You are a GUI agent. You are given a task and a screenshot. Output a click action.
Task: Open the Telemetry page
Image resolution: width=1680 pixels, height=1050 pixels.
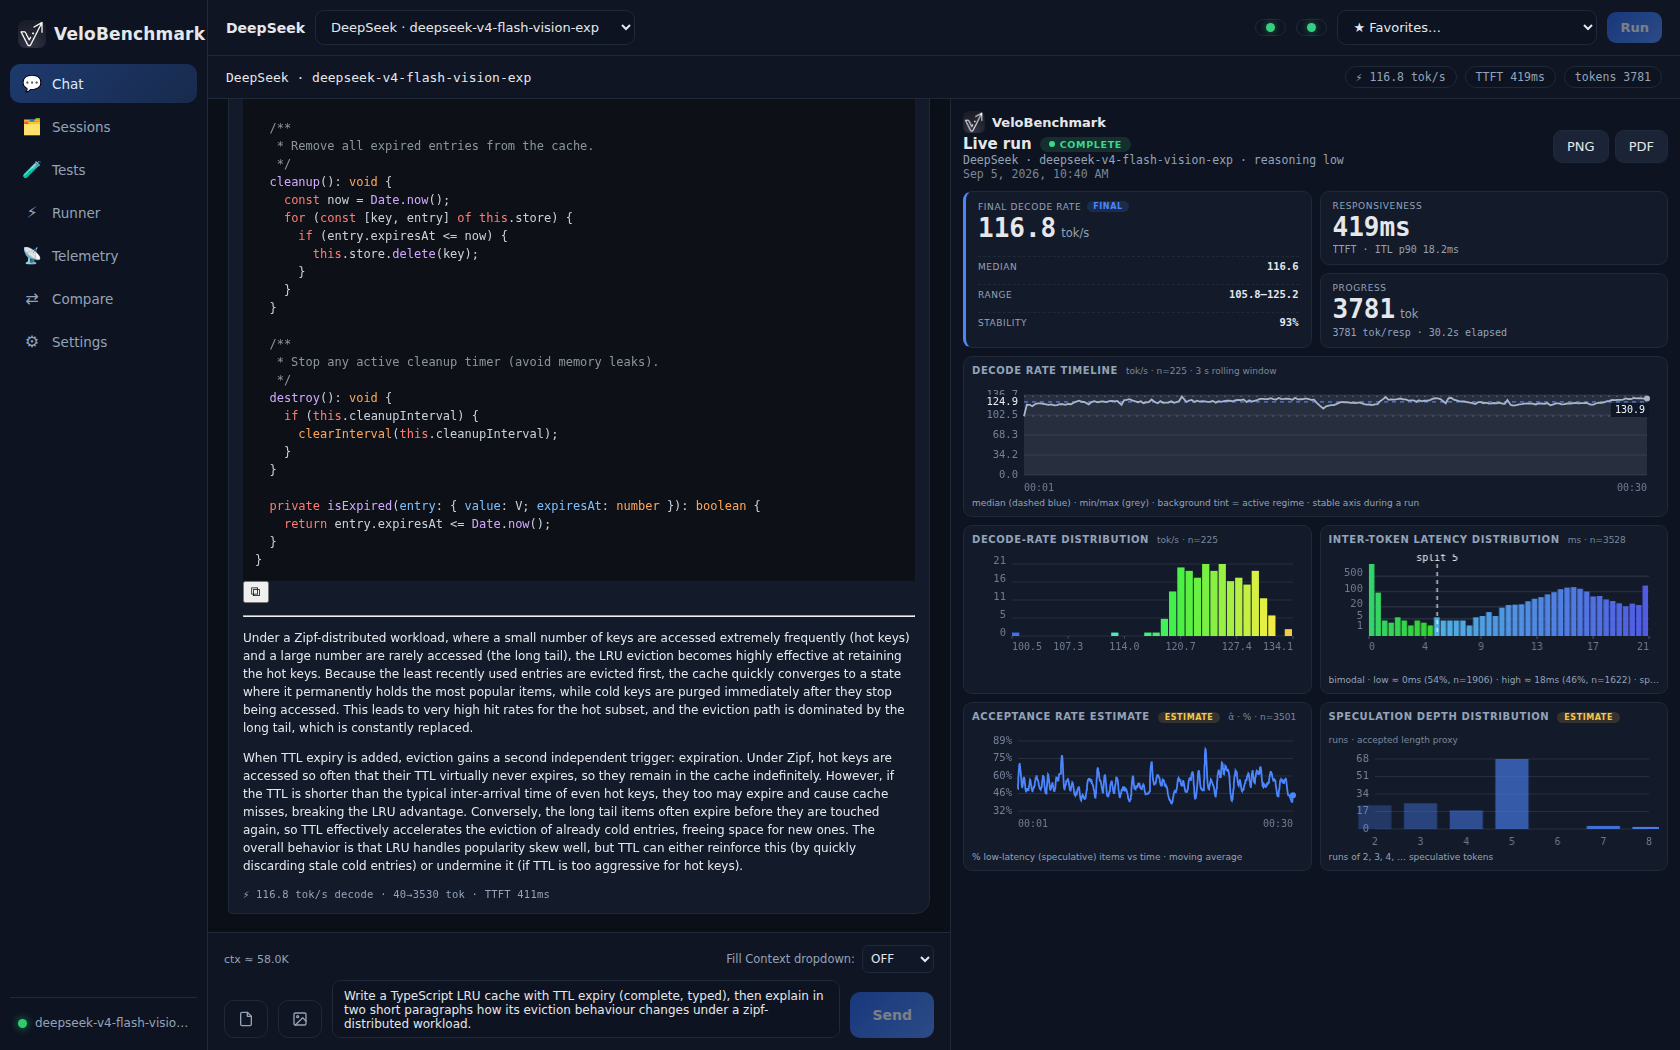pos(104,256)
